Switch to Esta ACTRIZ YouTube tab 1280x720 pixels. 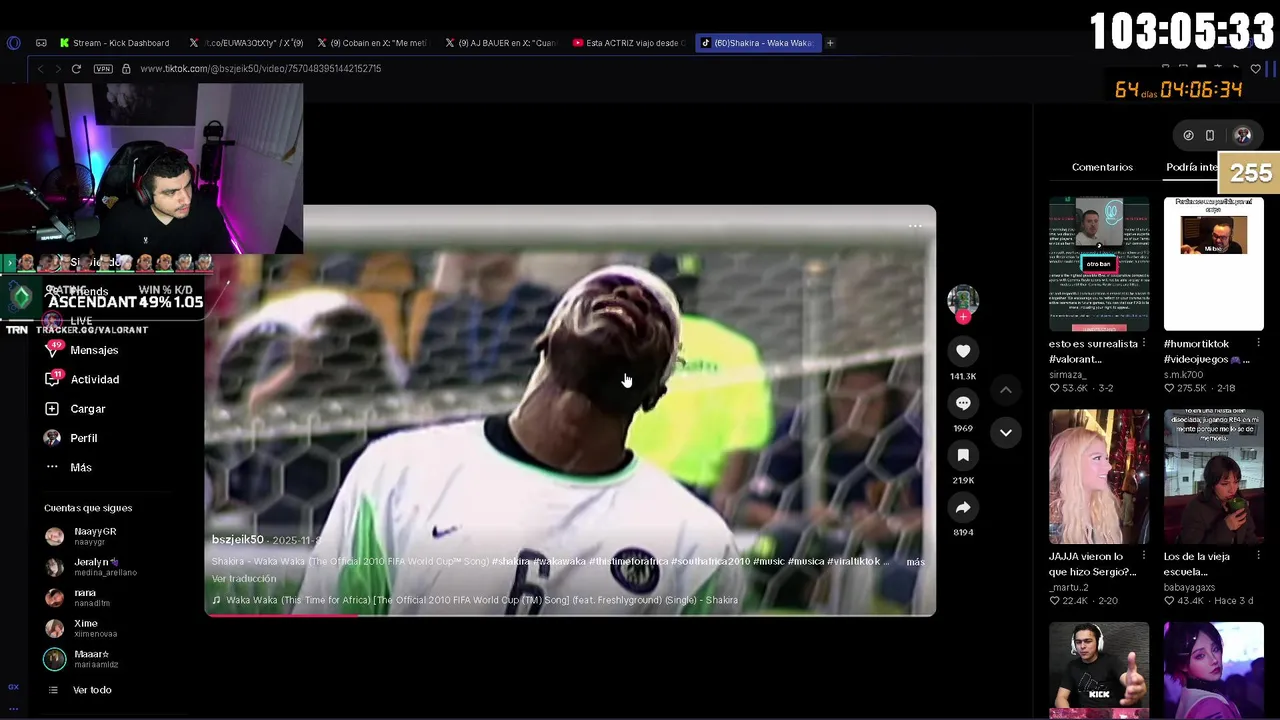[629, 43]
